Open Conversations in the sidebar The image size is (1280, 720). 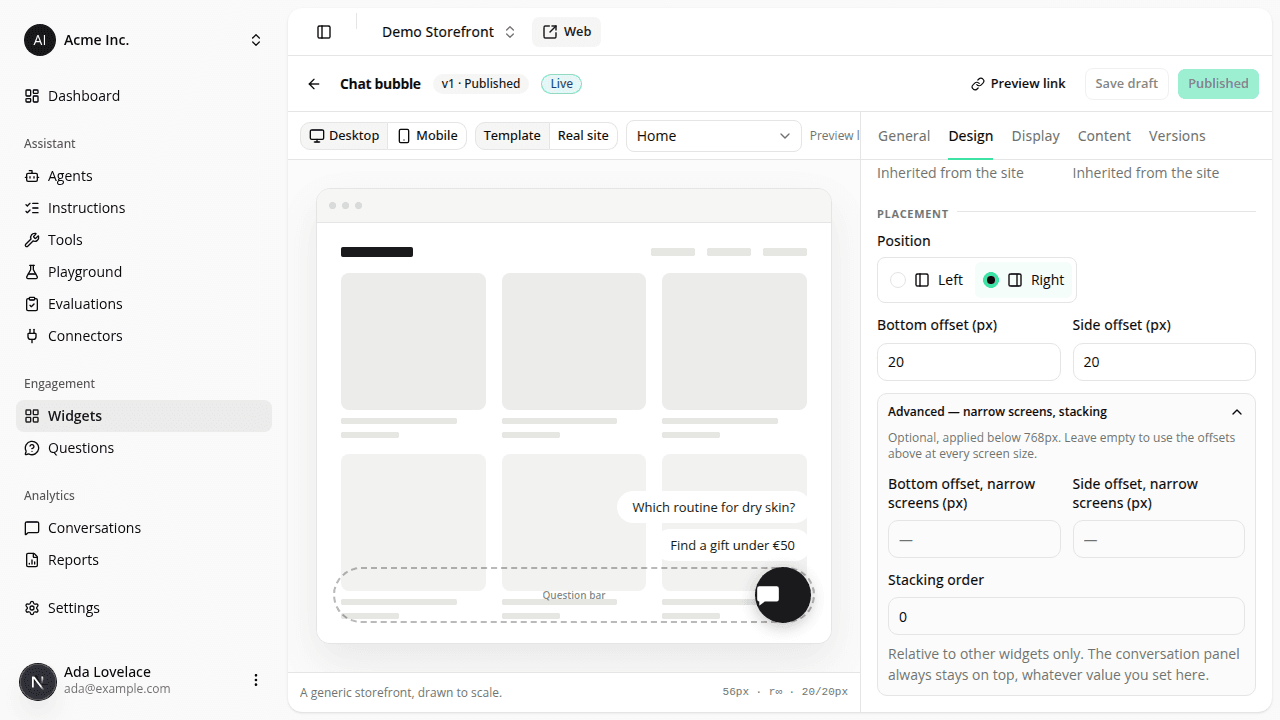[144, 528]
